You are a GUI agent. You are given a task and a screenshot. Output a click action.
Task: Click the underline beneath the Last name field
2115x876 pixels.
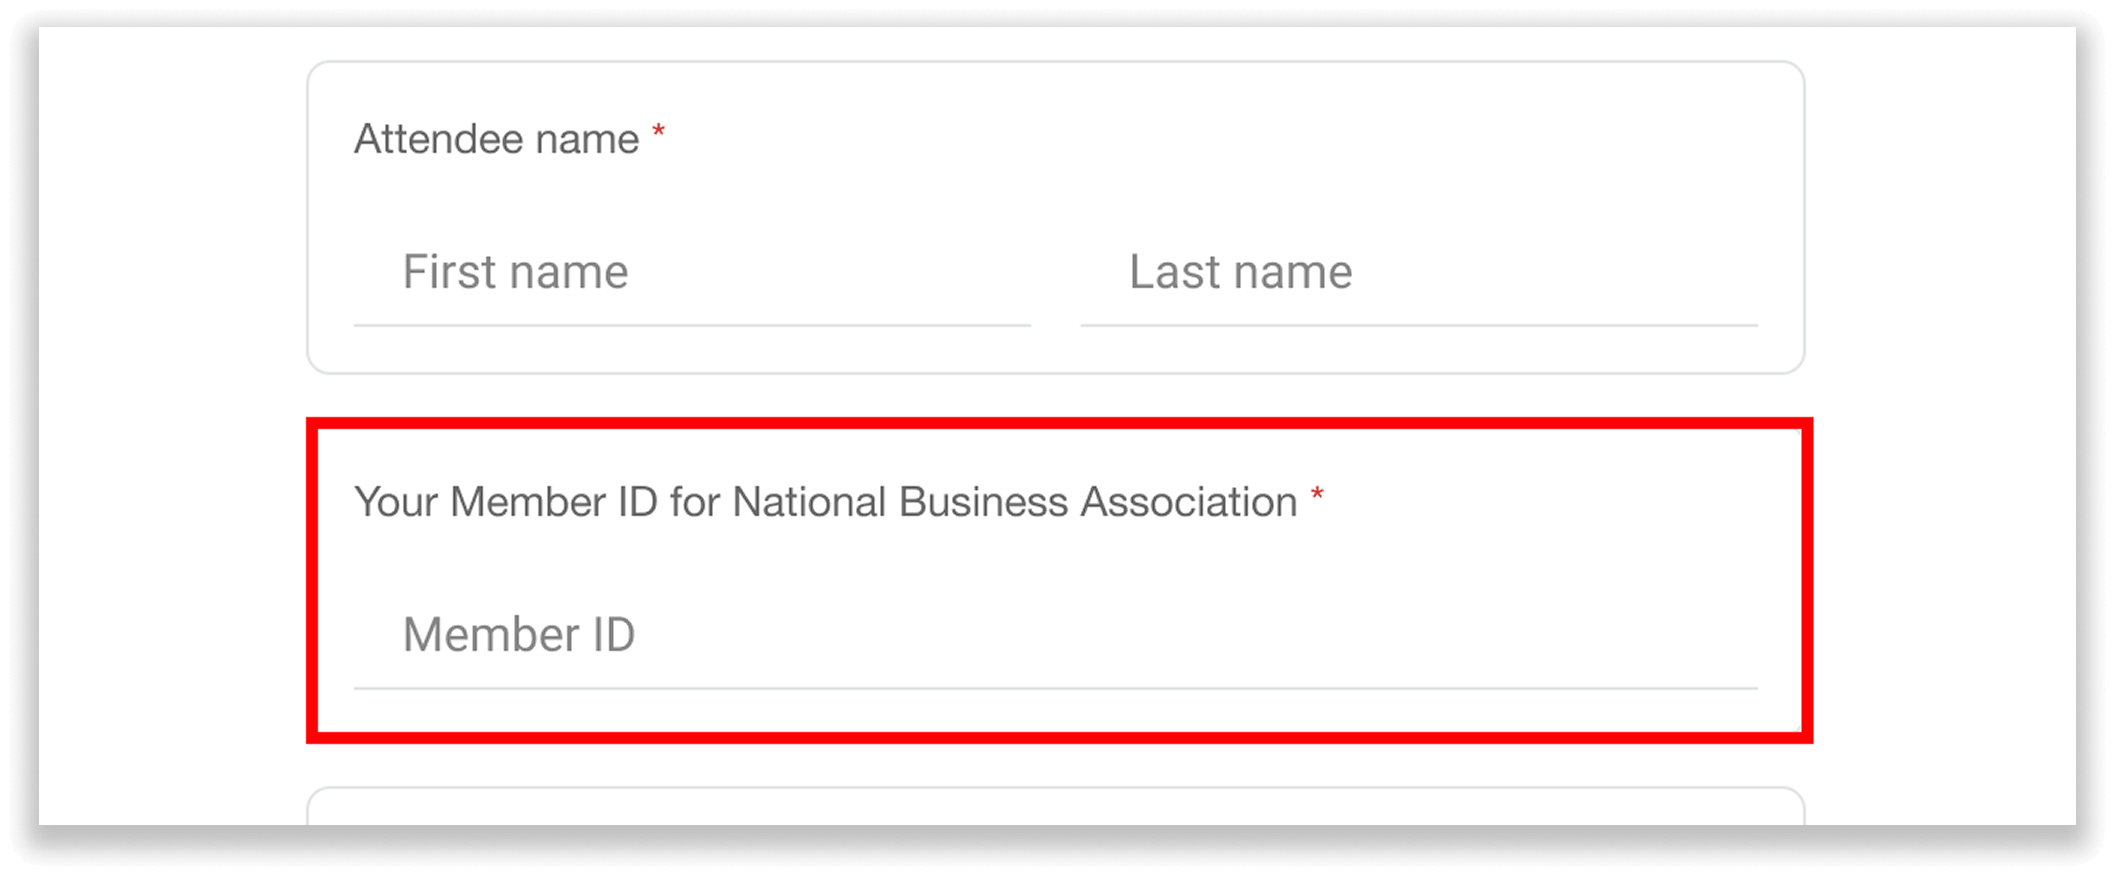click(1418, 325)
